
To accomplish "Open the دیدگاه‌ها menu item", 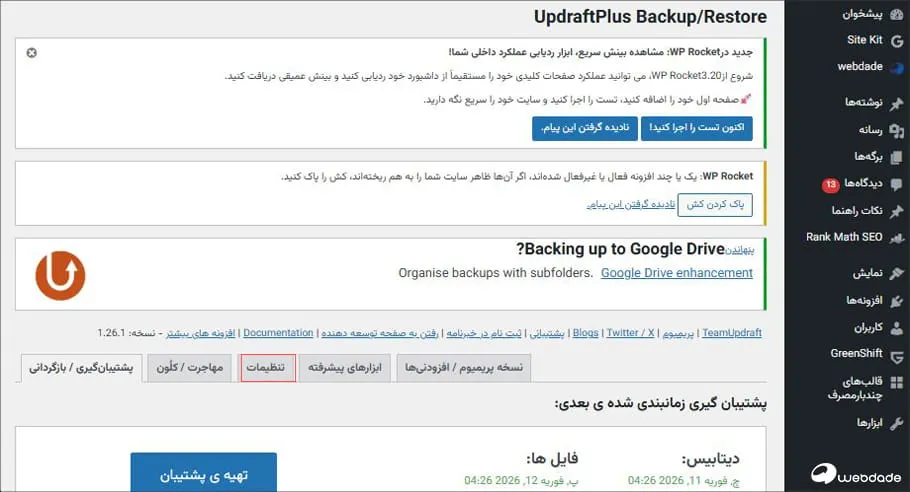I will [864, 183].
